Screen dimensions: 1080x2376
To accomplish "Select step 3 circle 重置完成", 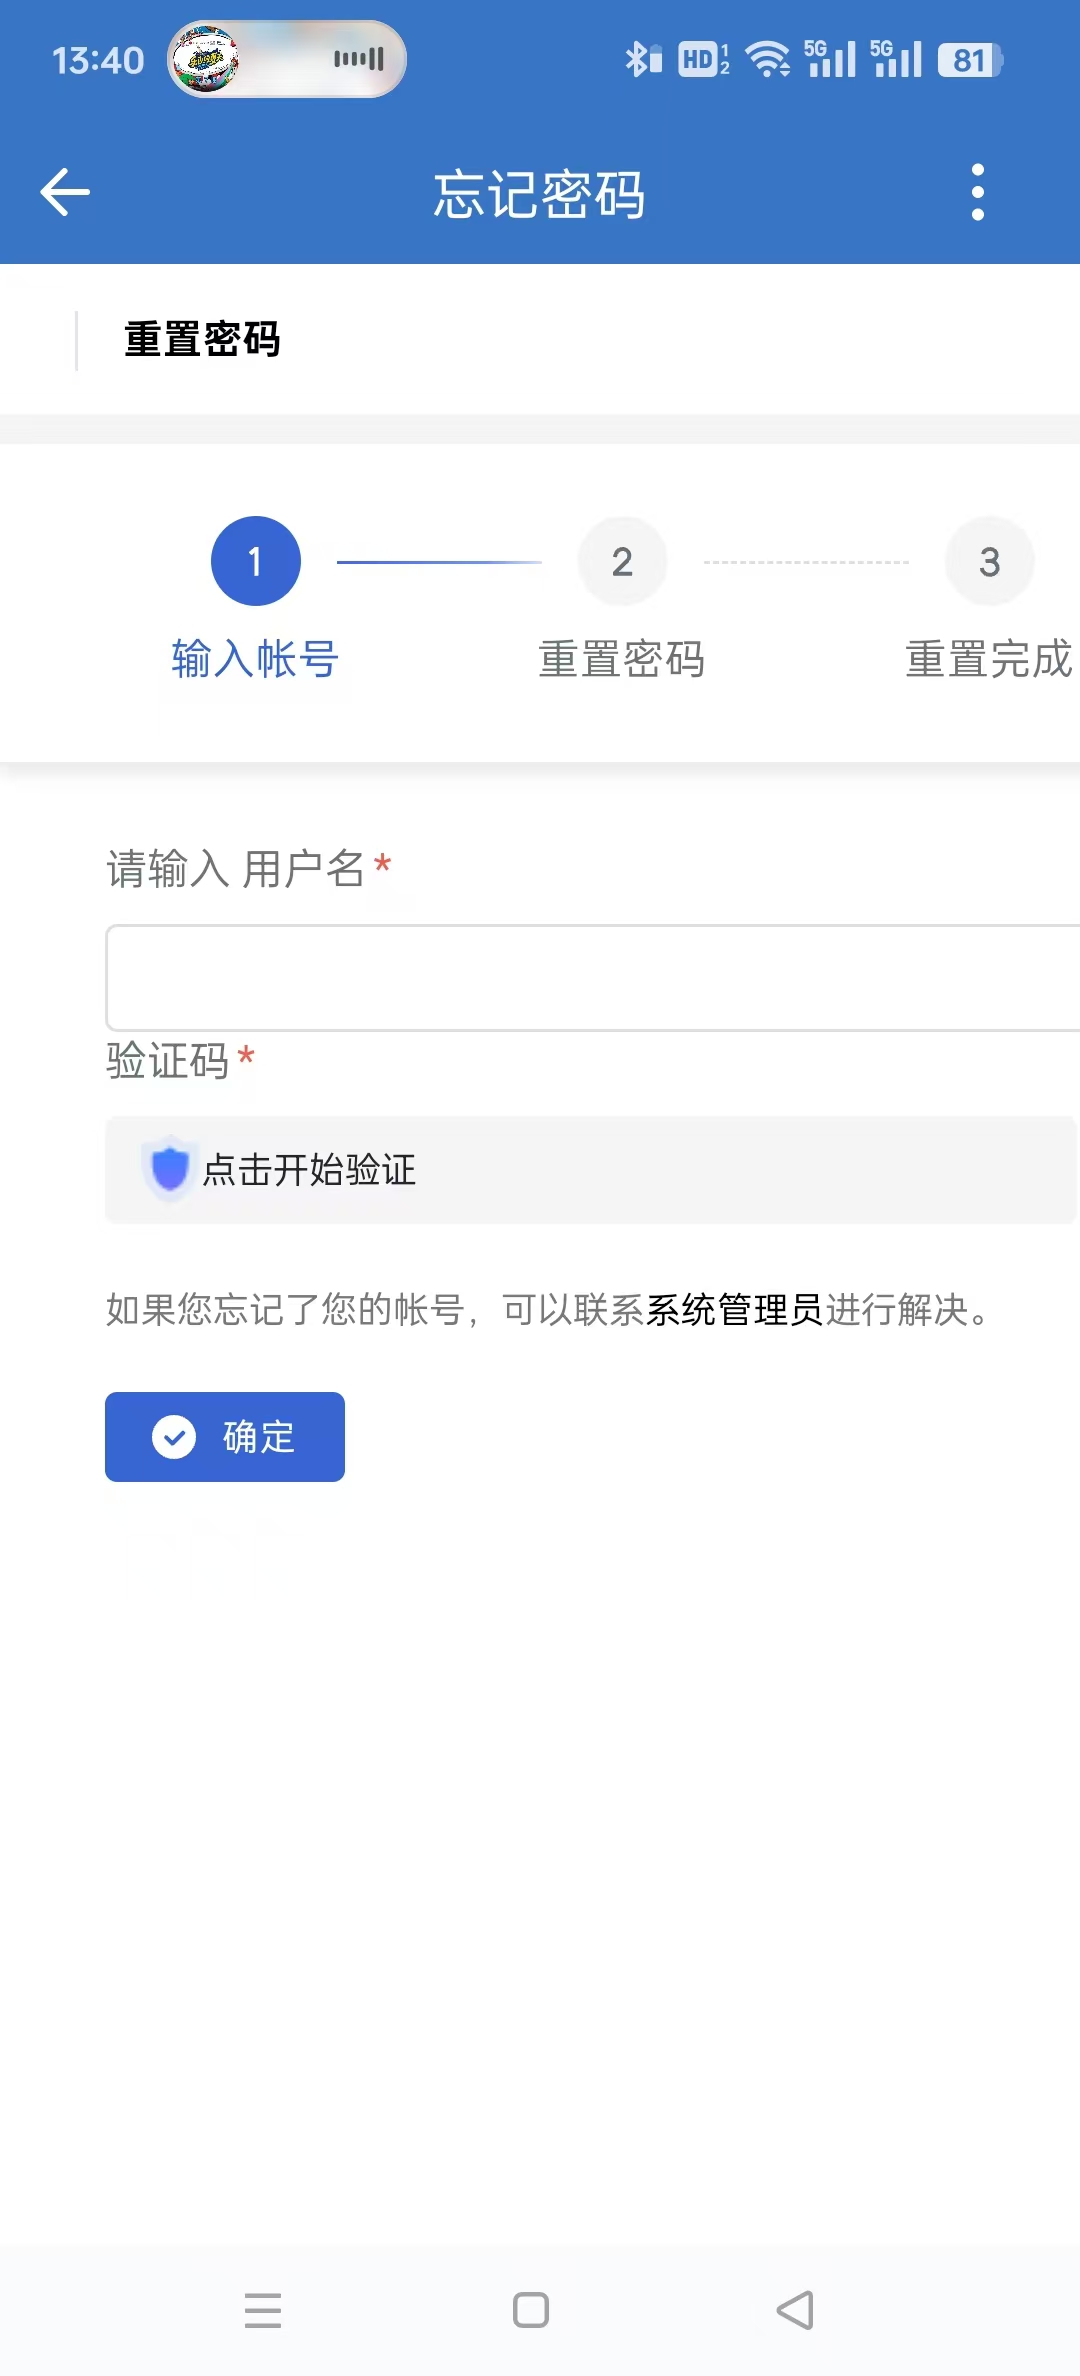I will pos(988,561).
